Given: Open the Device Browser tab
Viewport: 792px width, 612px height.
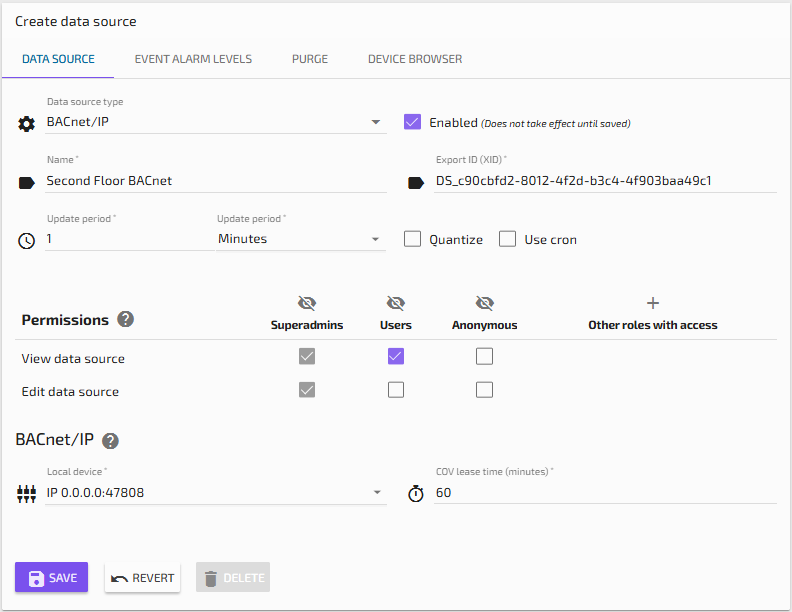Looking at the screenshot, I should coord(415,59).
